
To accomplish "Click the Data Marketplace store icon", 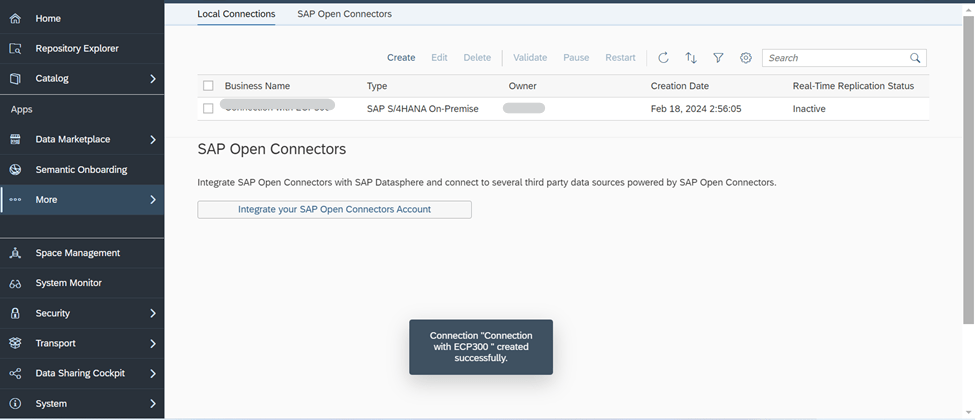I will tap(16, 139).
